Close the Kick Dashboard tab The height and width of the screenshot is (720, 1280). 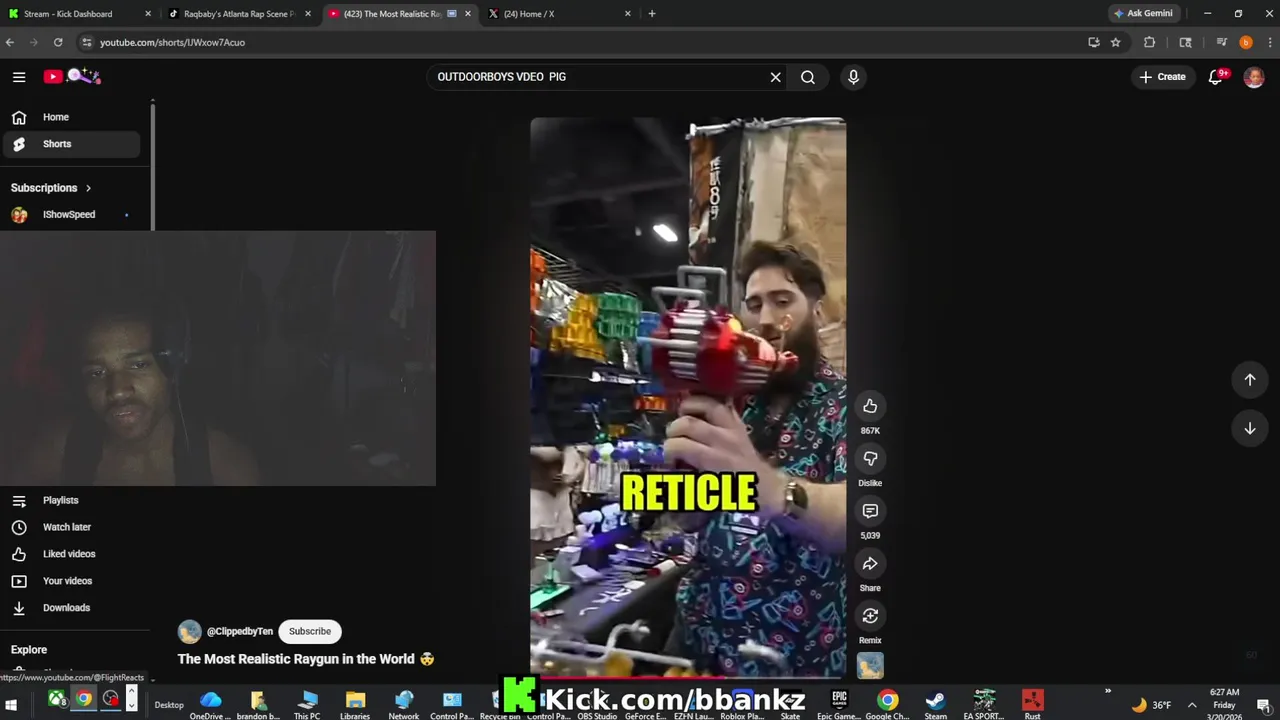click(148, 14)
